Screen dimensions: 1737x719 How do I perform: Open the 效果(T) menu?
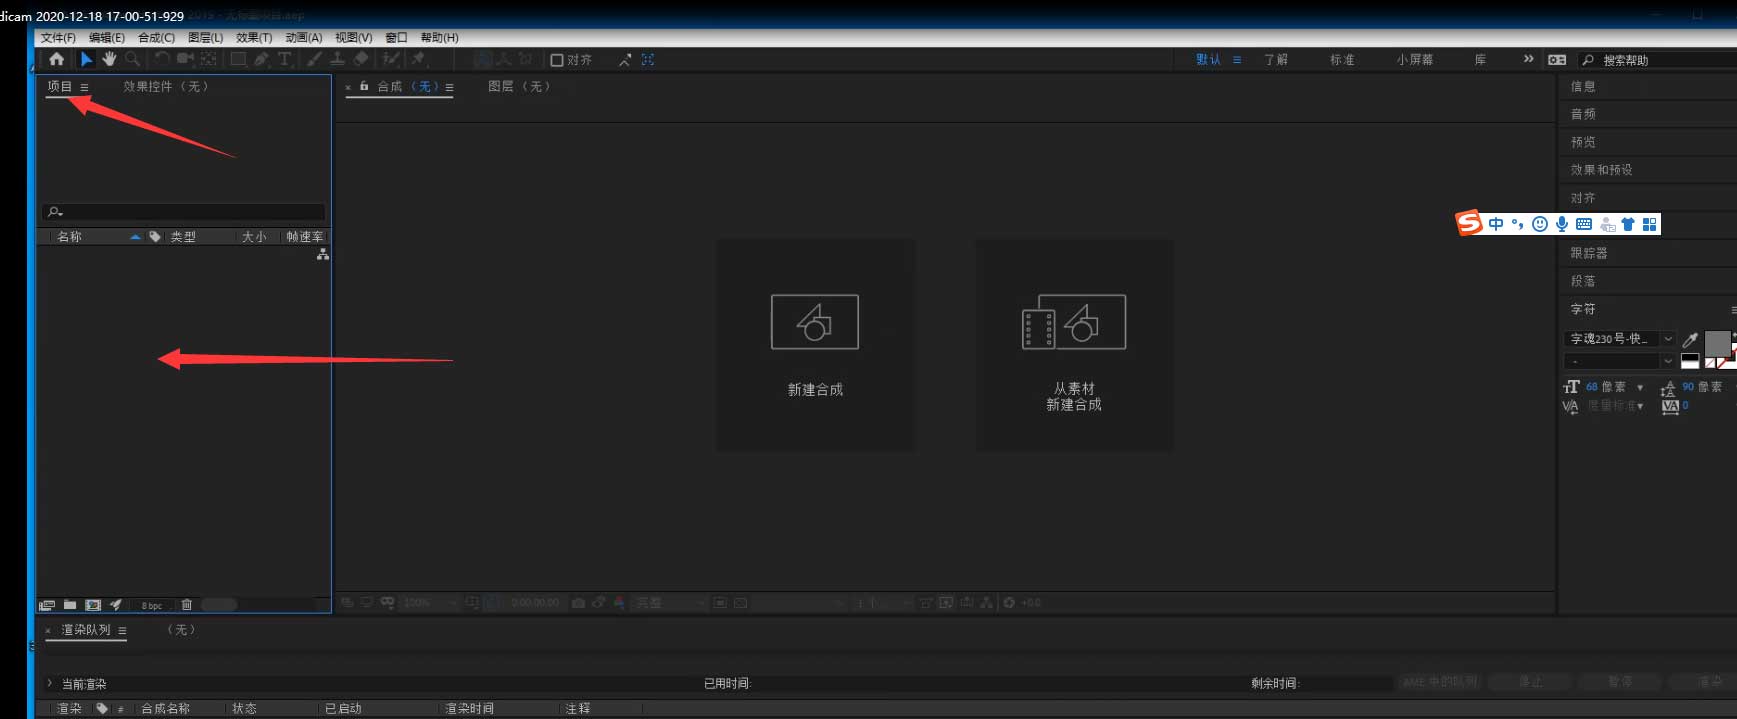pyautogui.click(x=254, y=37)
